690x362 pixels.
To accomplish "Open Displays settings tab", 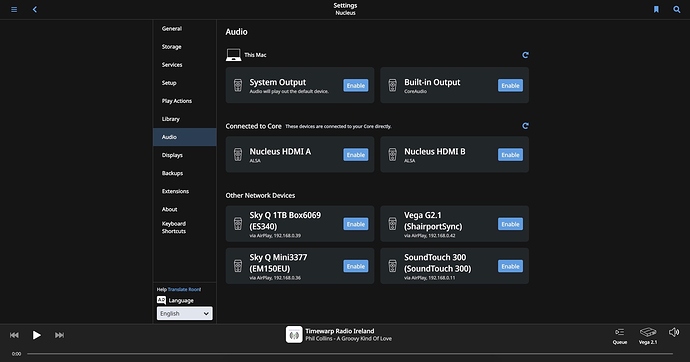I will click(184, 155).
